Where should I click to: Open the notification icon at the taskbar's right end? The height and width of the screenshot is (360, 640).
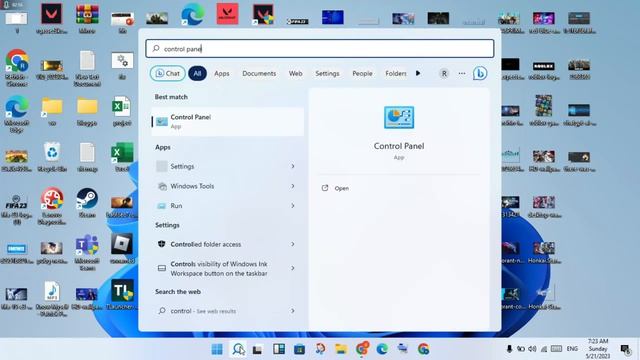tap(625, 349)
